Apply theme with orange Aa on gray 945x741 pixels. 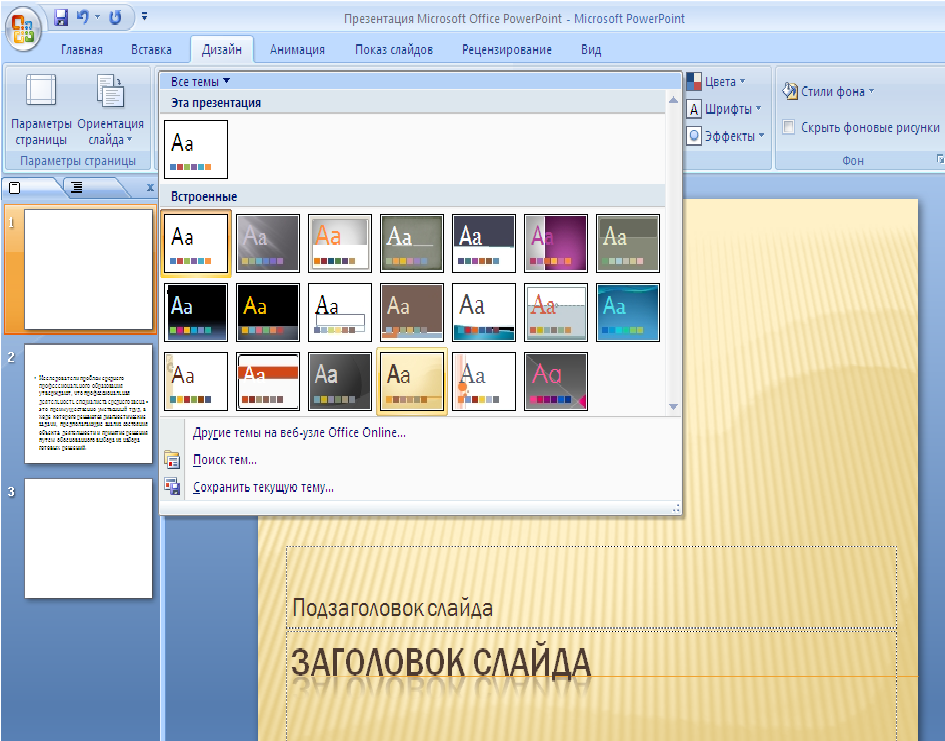(340, 243)
